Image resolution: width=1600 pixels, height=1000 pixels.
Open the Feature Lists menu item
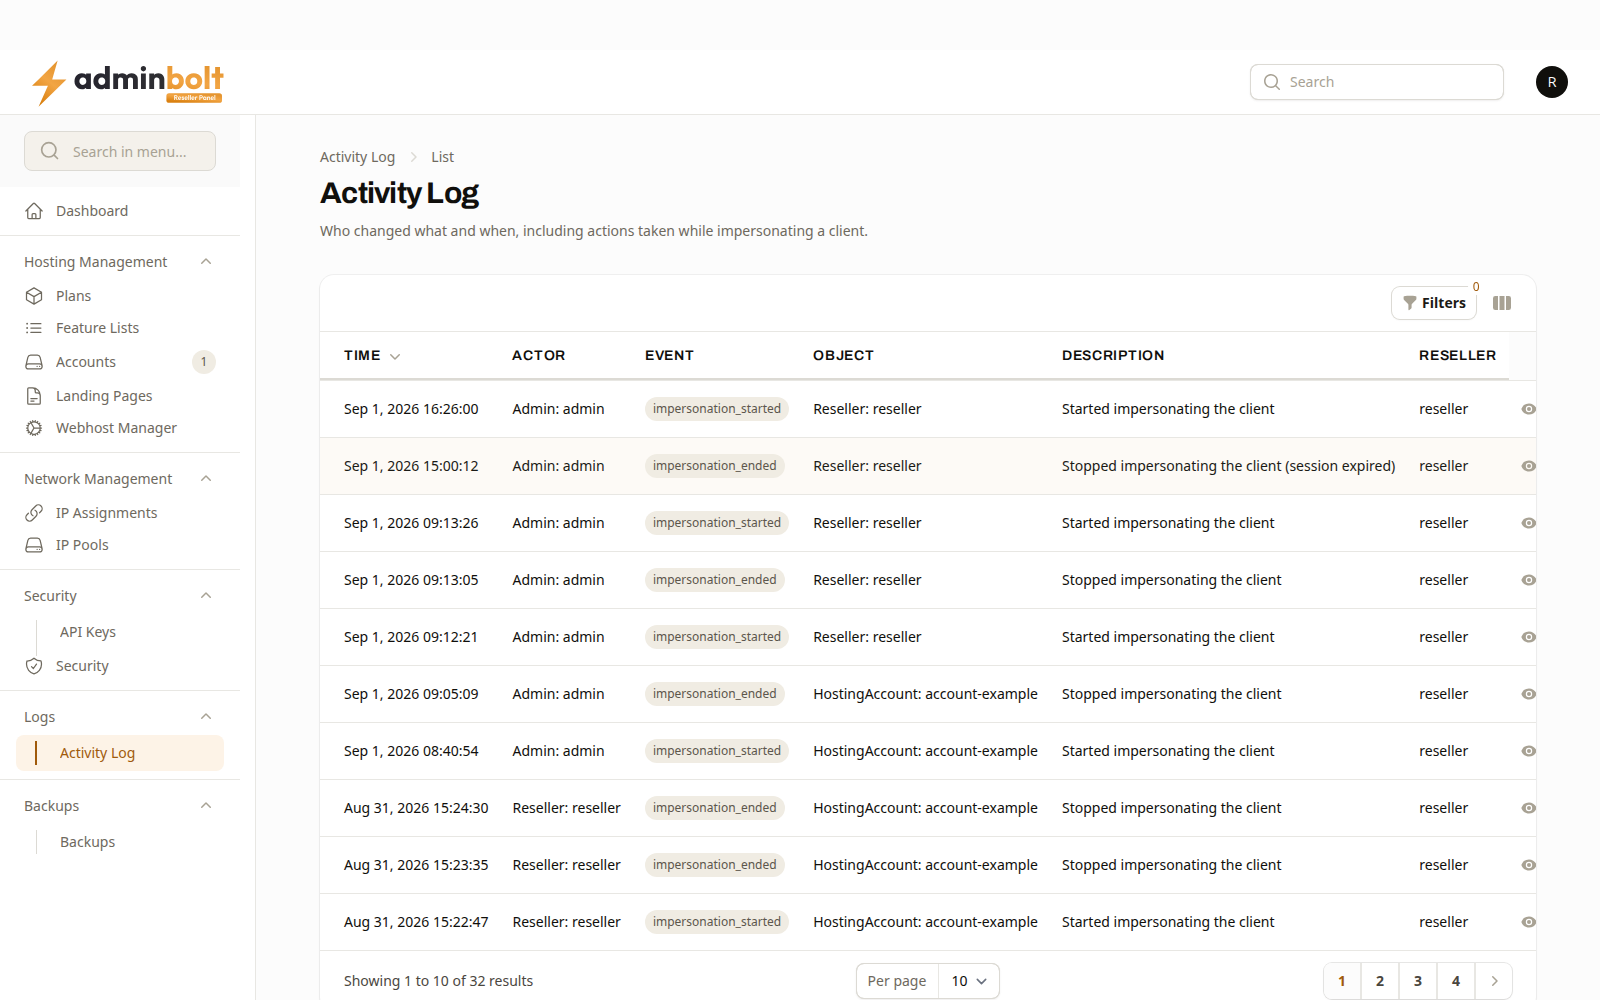click(x=120, y=328)
